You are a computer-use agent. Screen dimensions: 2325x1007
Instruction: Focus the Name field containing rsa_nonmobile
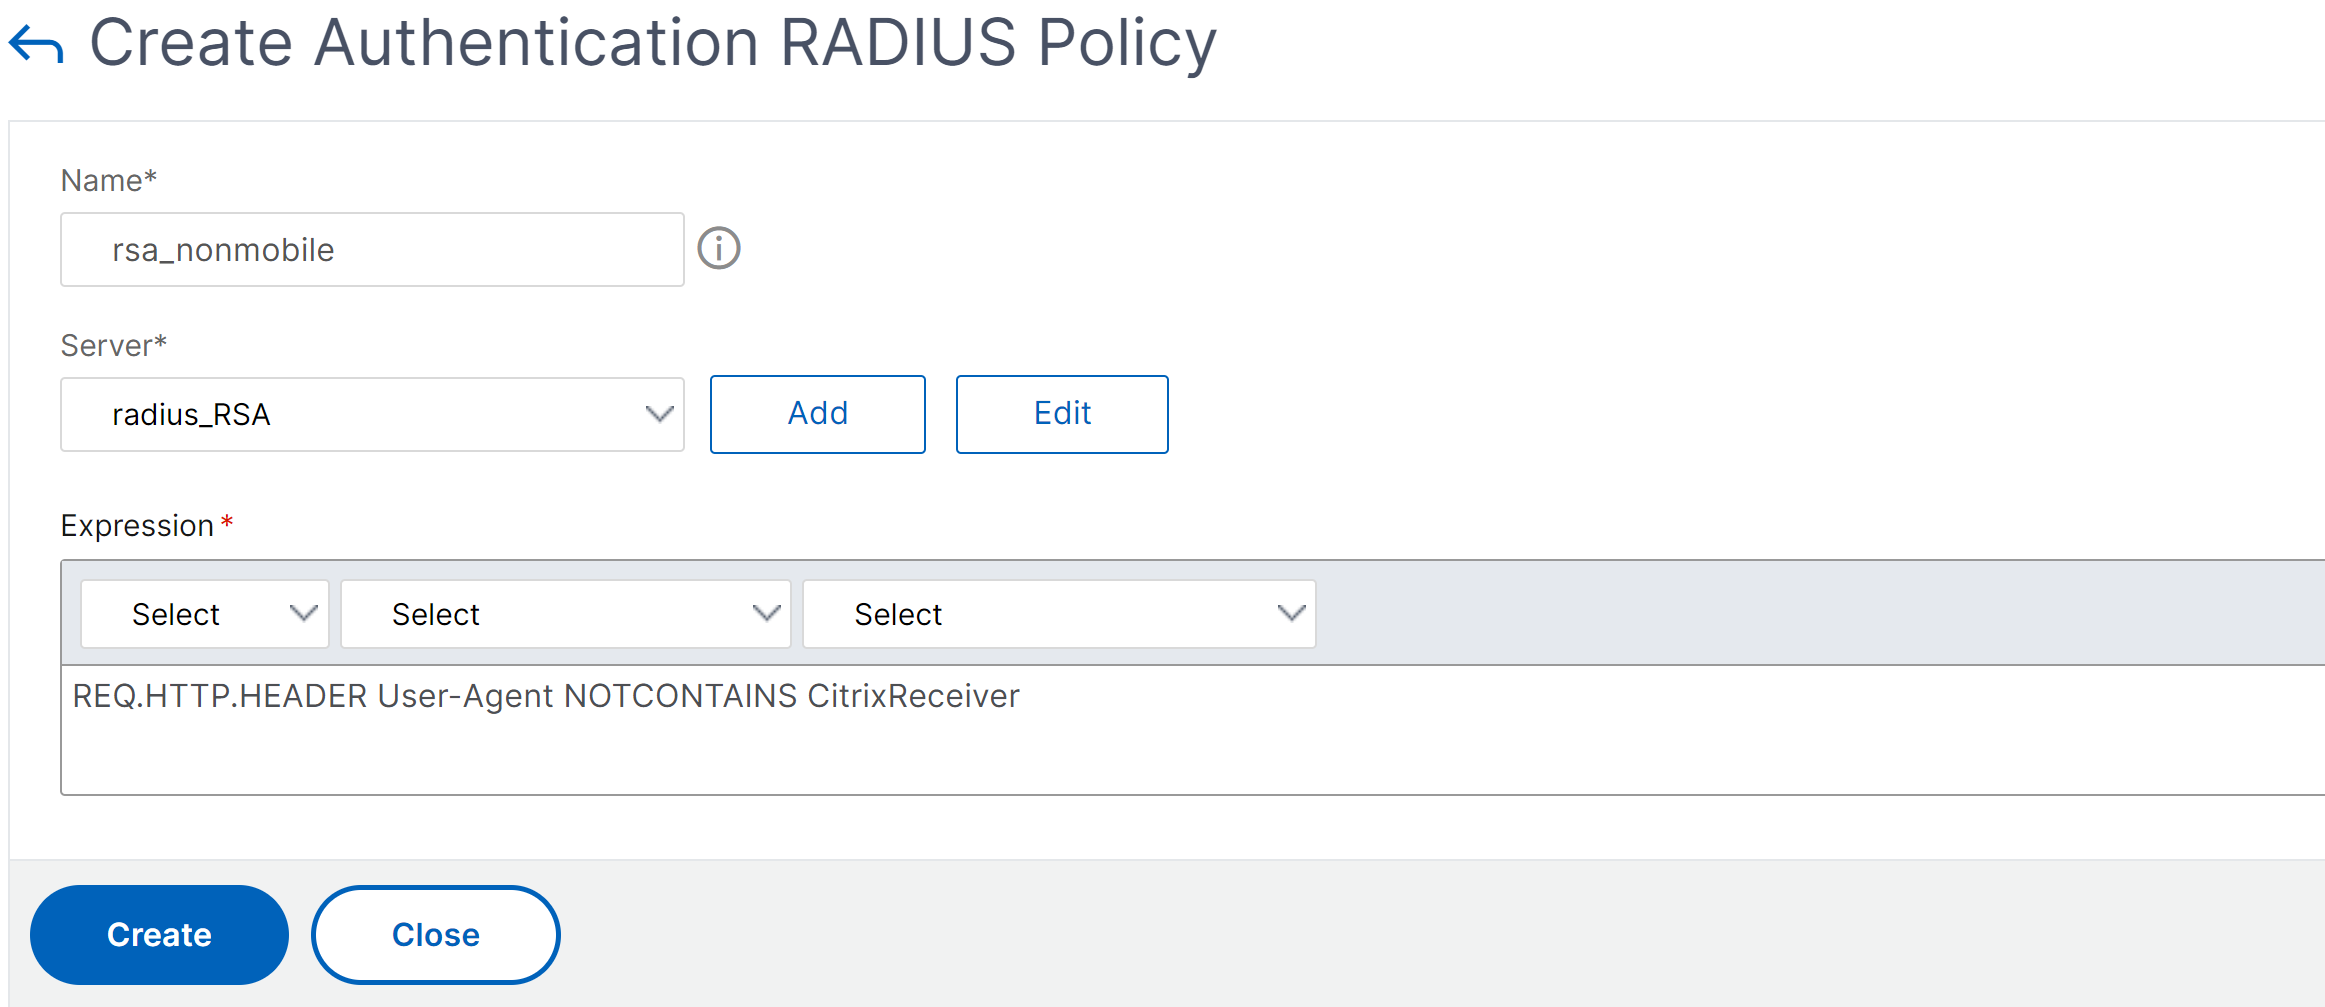click(x=372, y=249)
